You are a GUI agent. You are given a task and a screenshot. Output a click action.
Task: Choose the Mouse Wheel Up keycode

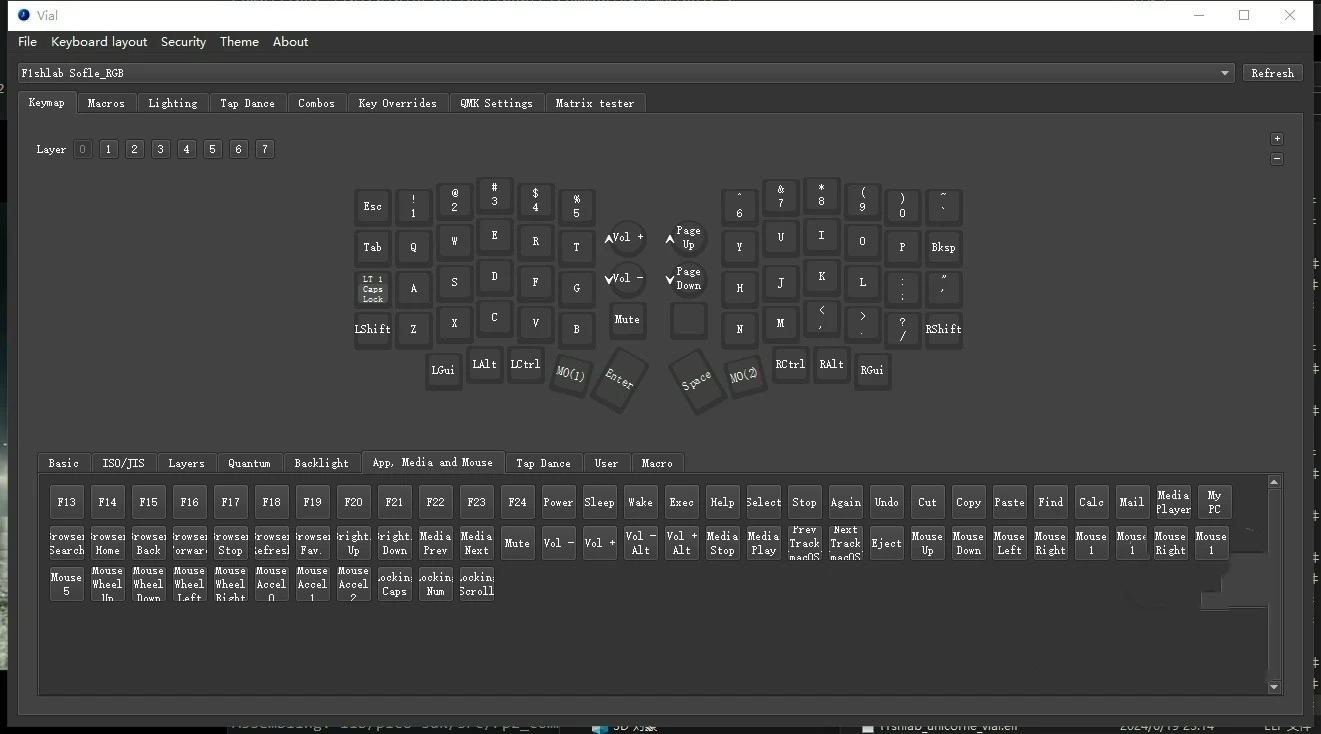point(107,584)
